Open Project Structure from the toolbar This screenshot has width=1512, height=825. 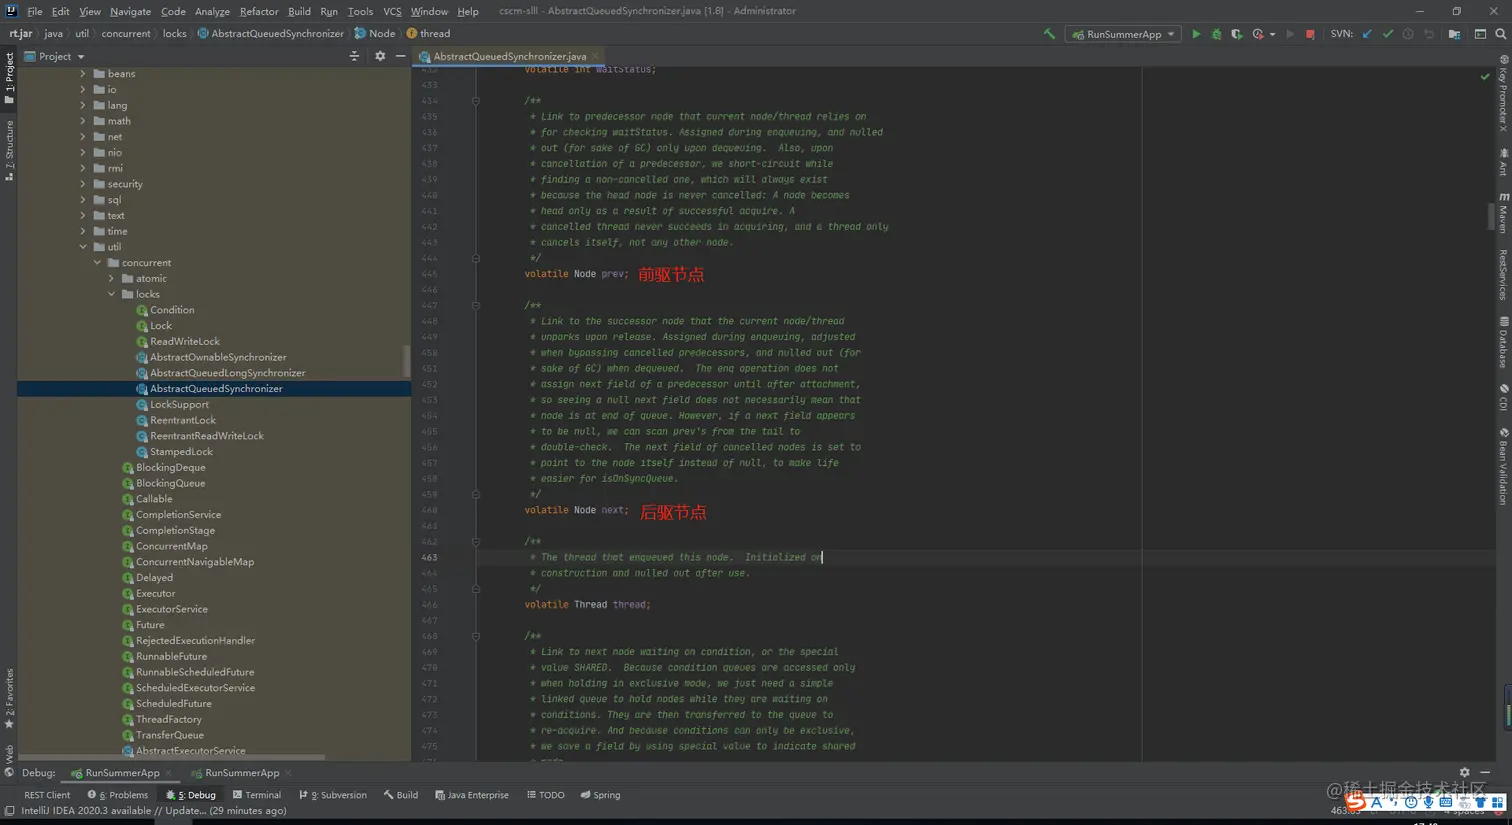(x=1454, y=34)
